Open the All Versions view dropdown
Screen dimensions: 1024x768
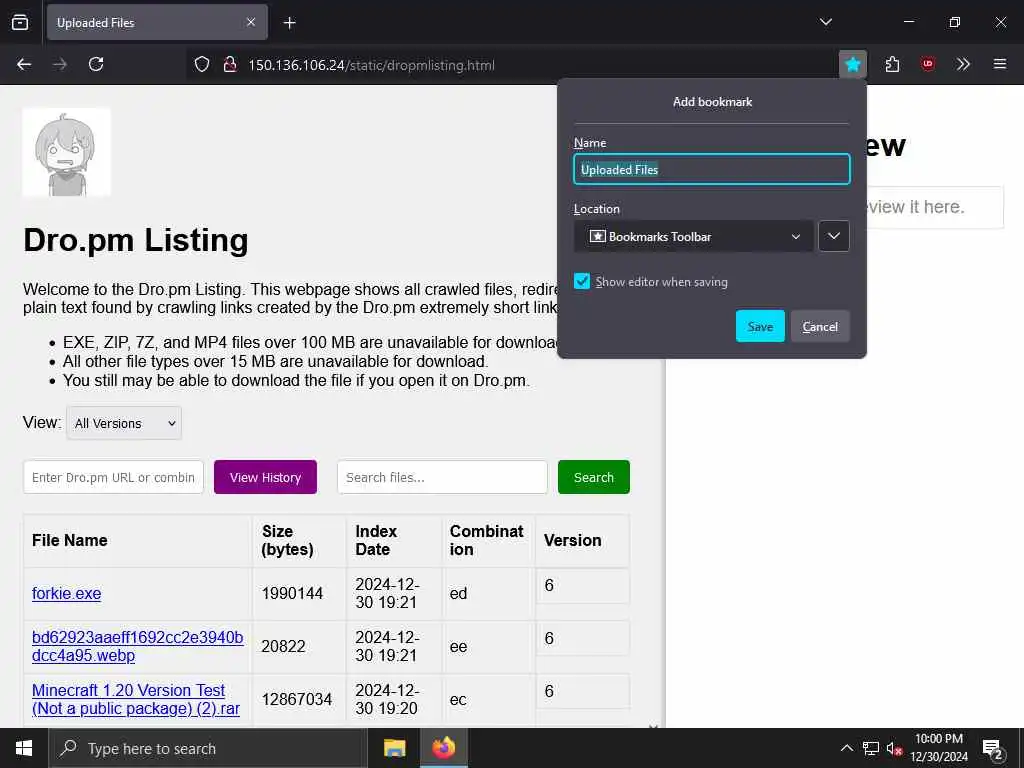click(124, 423)
